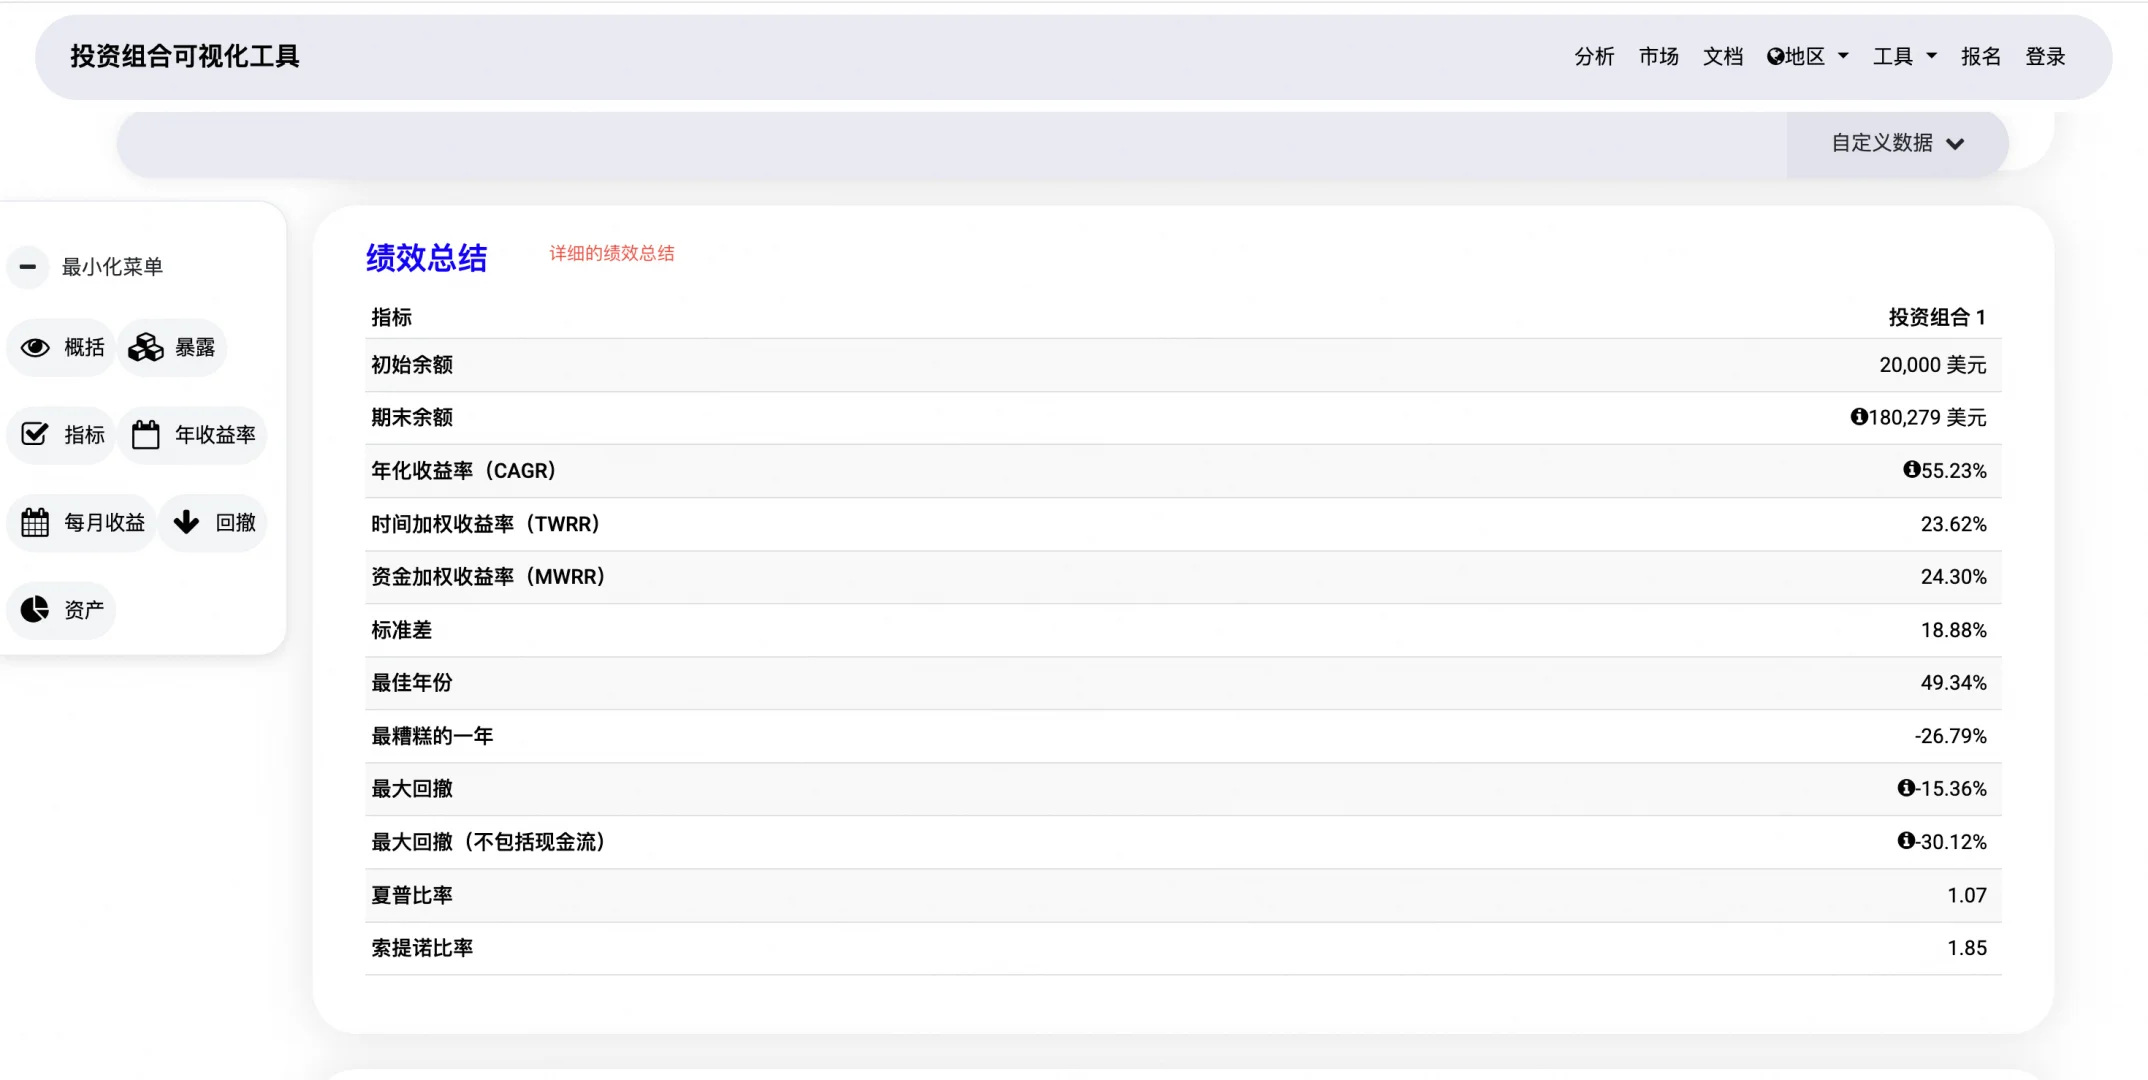Click the info icon beside 180,279 美元
The width and height of the screenshot is (2148, 1080).
click(x=1858, y=416)
